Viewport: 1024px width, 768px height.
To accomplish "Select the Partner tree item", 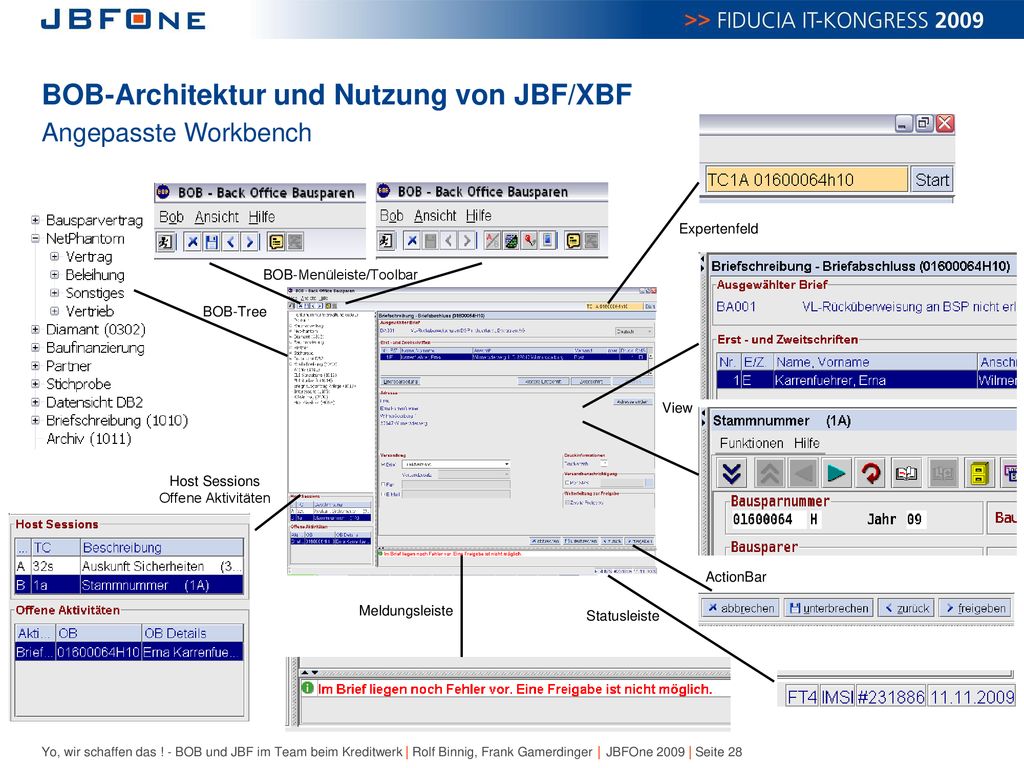I will pos(69,366).
